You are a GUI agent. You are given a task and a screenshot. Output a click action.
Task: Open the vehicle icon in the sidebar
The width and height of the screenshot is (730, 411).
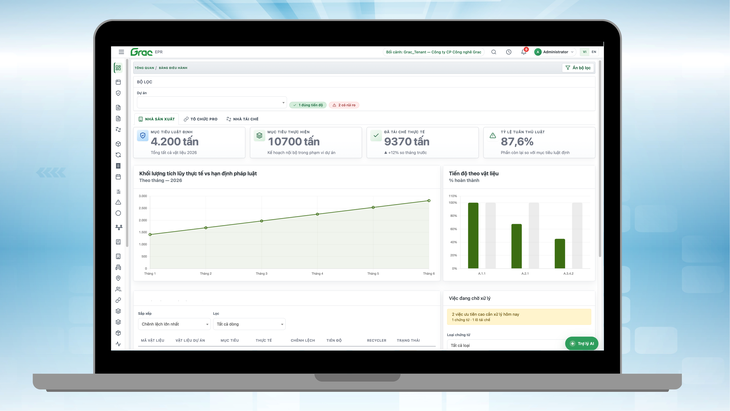click(x=118, y=267)
